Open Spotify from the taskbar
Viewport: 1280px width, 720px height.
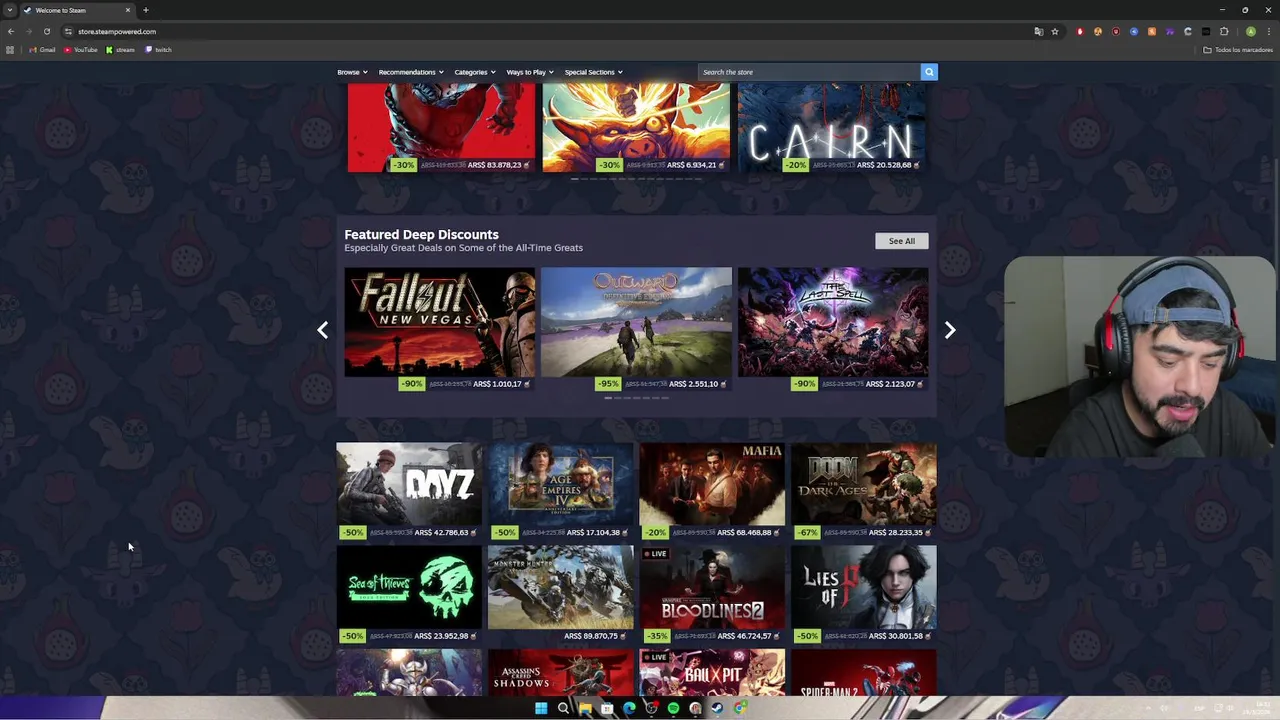click(x=673, y=708)
